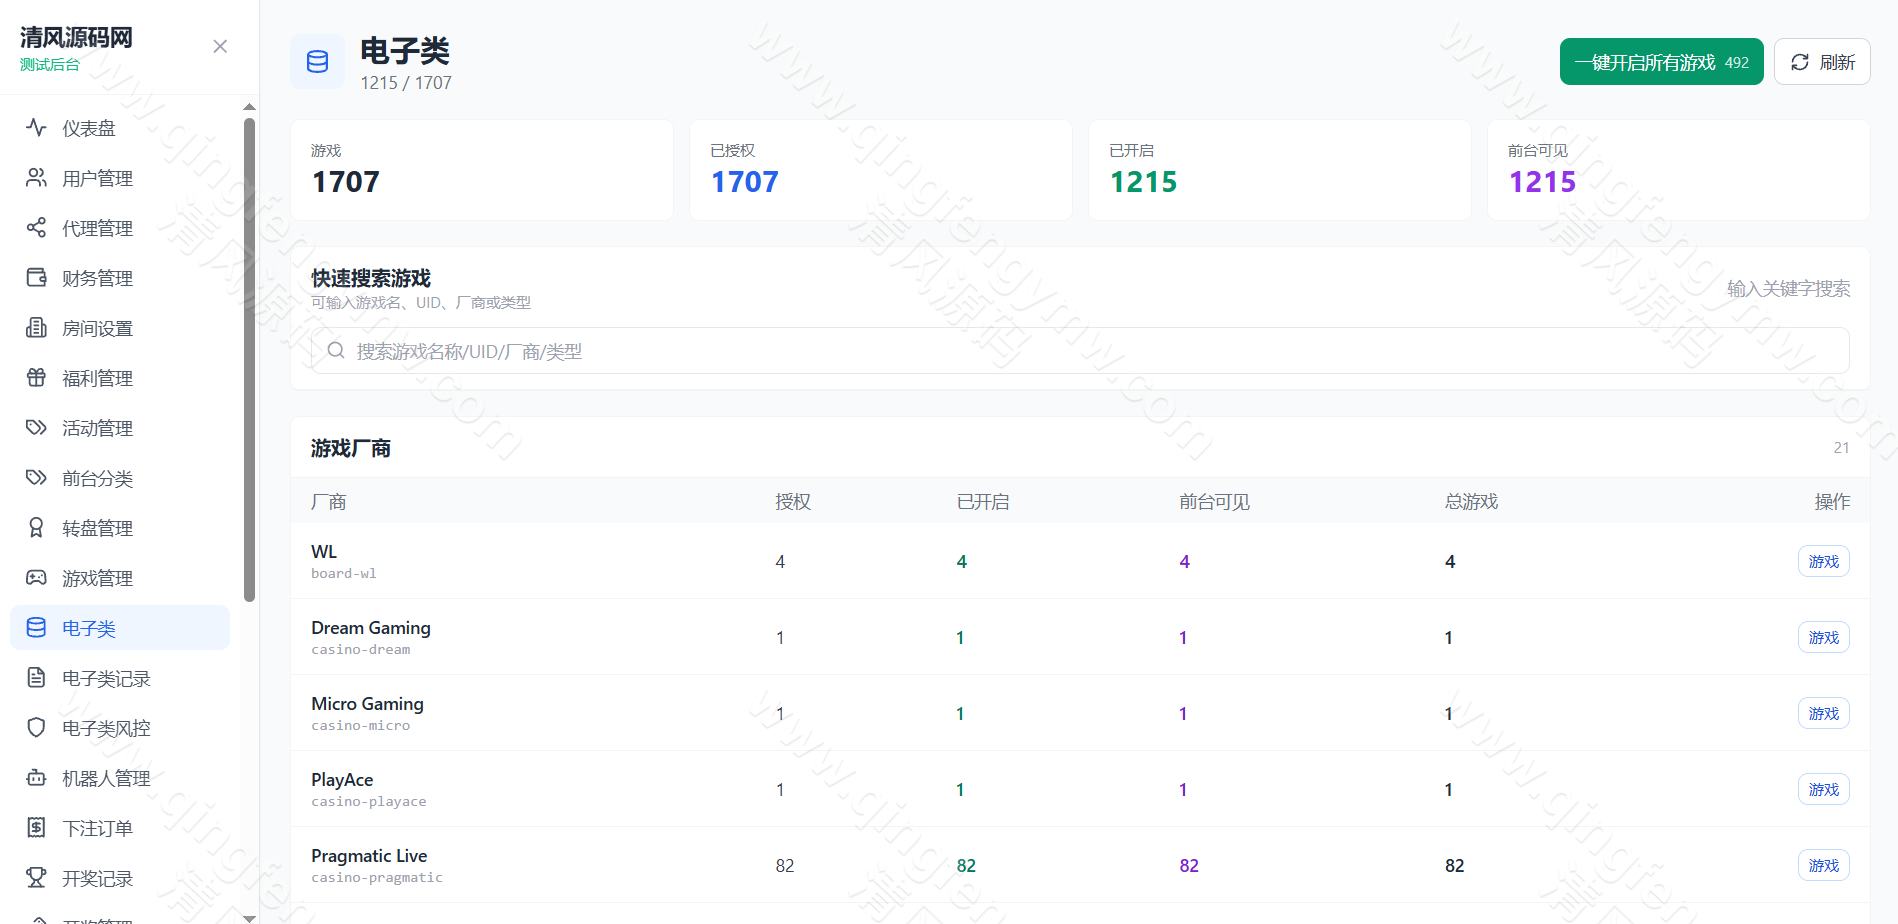
Task: Click the 总游戏 column header
Action: [1471, 501]
